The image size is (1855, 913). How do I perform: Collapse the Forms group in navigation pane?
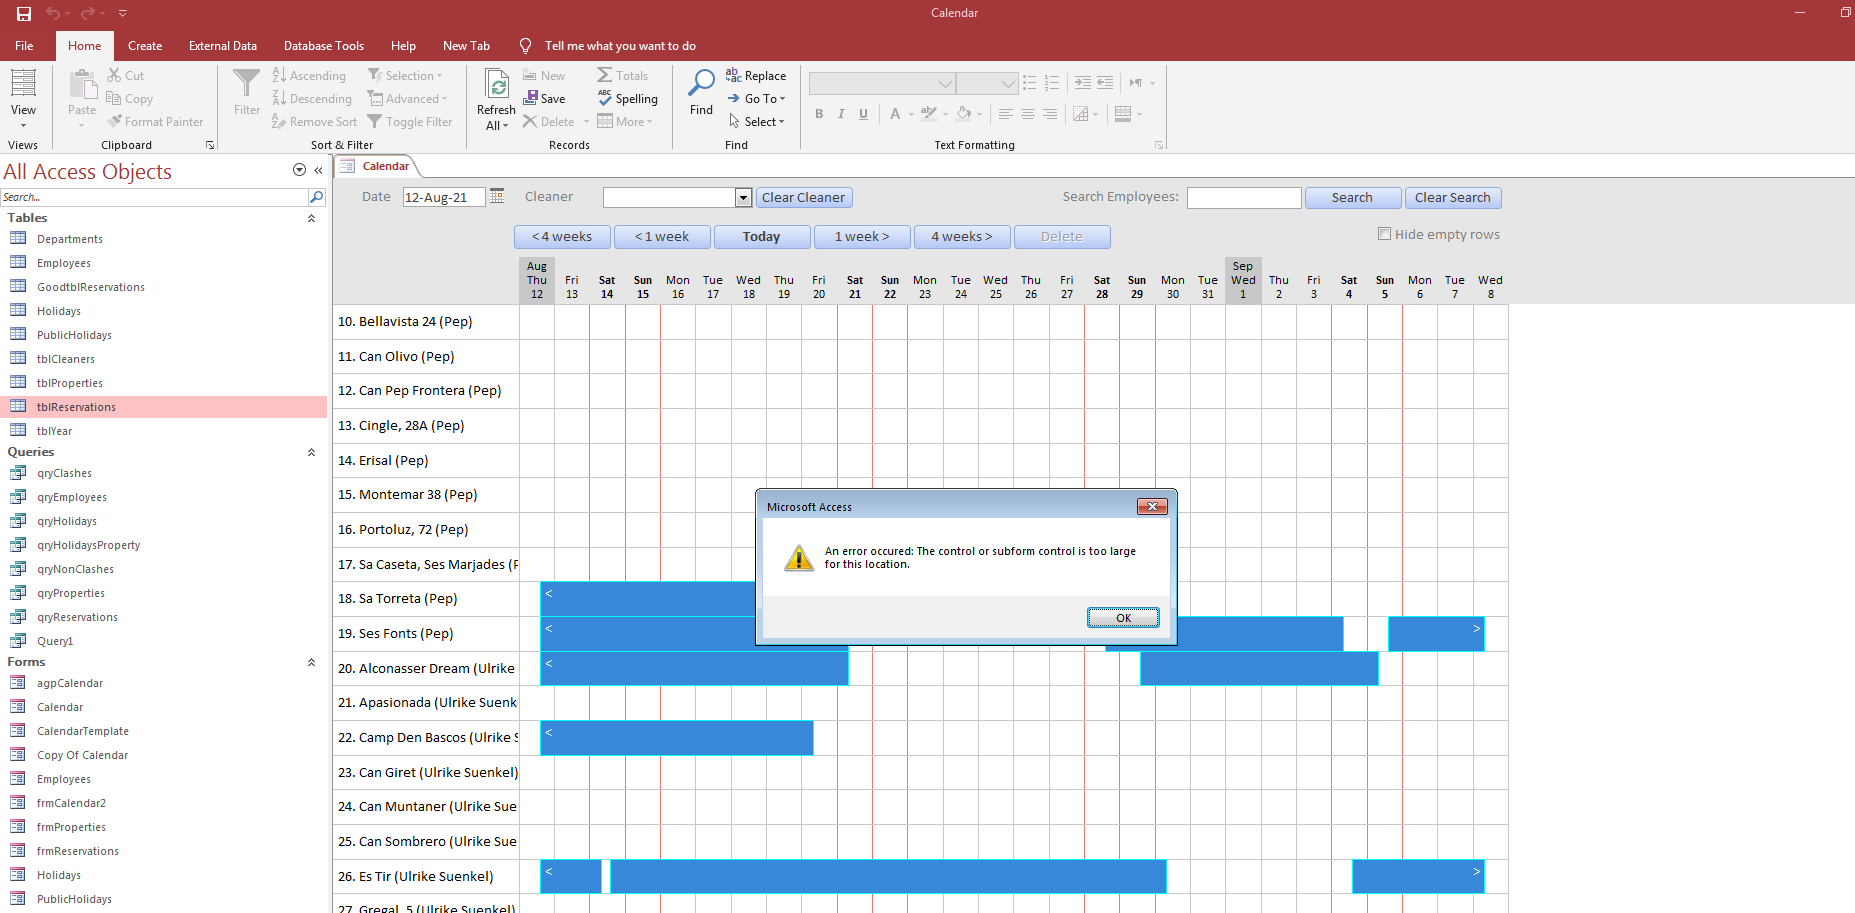(311, 662)
